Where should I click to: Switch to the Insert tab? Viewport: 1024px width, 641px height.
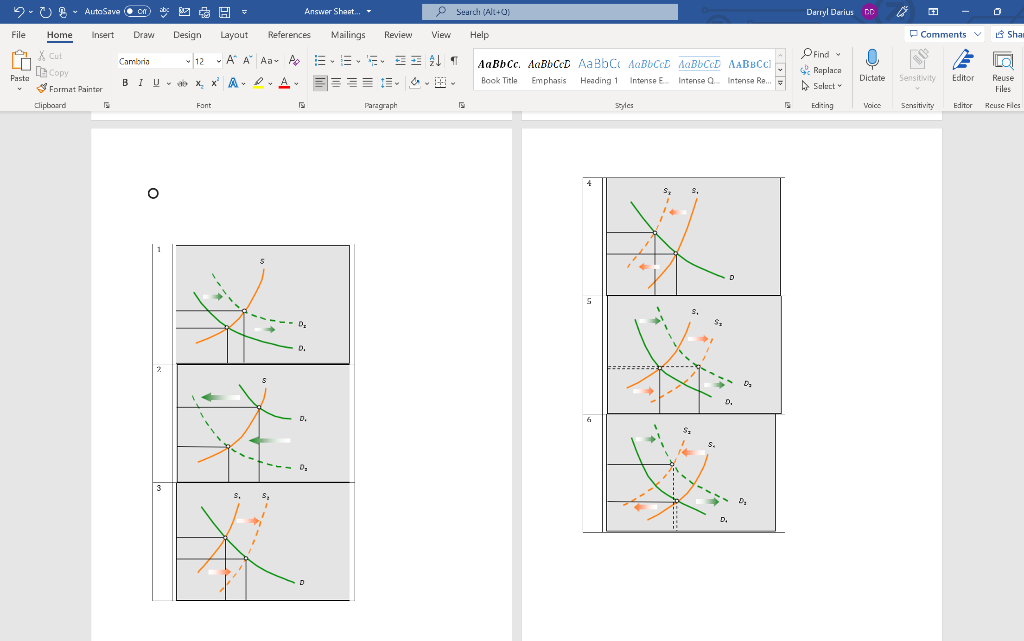tap(103, 35)
